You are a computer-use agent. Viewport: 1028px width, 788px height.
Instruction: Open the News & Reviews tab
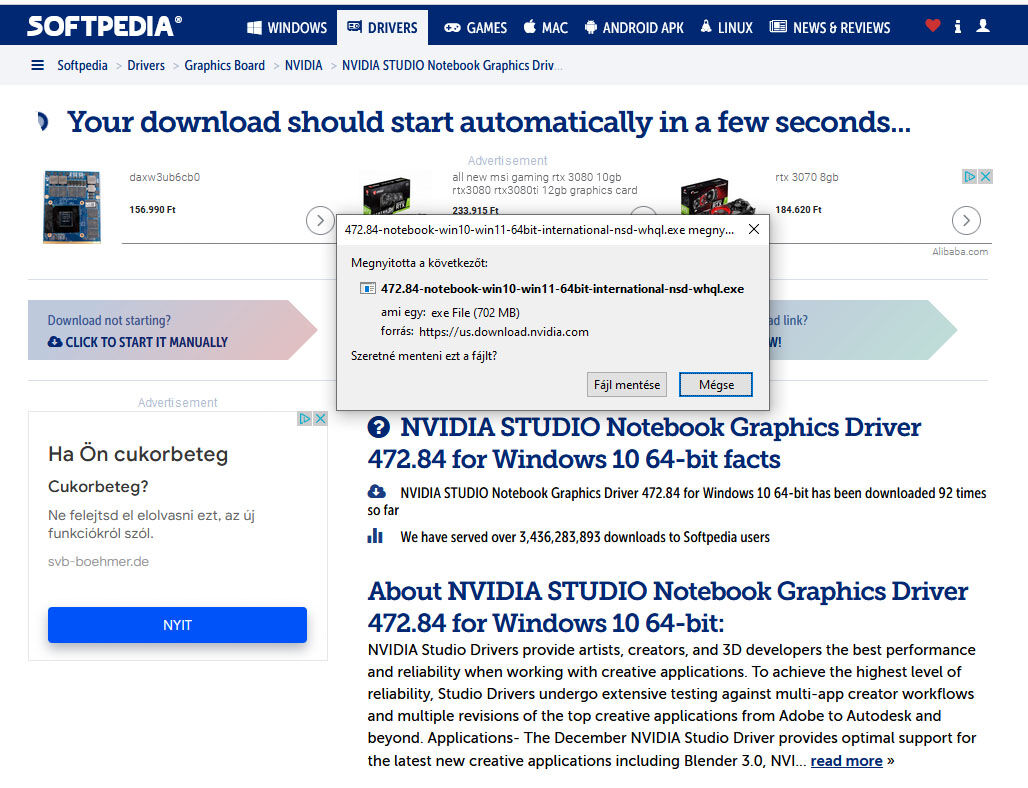(x=830, y=28)
